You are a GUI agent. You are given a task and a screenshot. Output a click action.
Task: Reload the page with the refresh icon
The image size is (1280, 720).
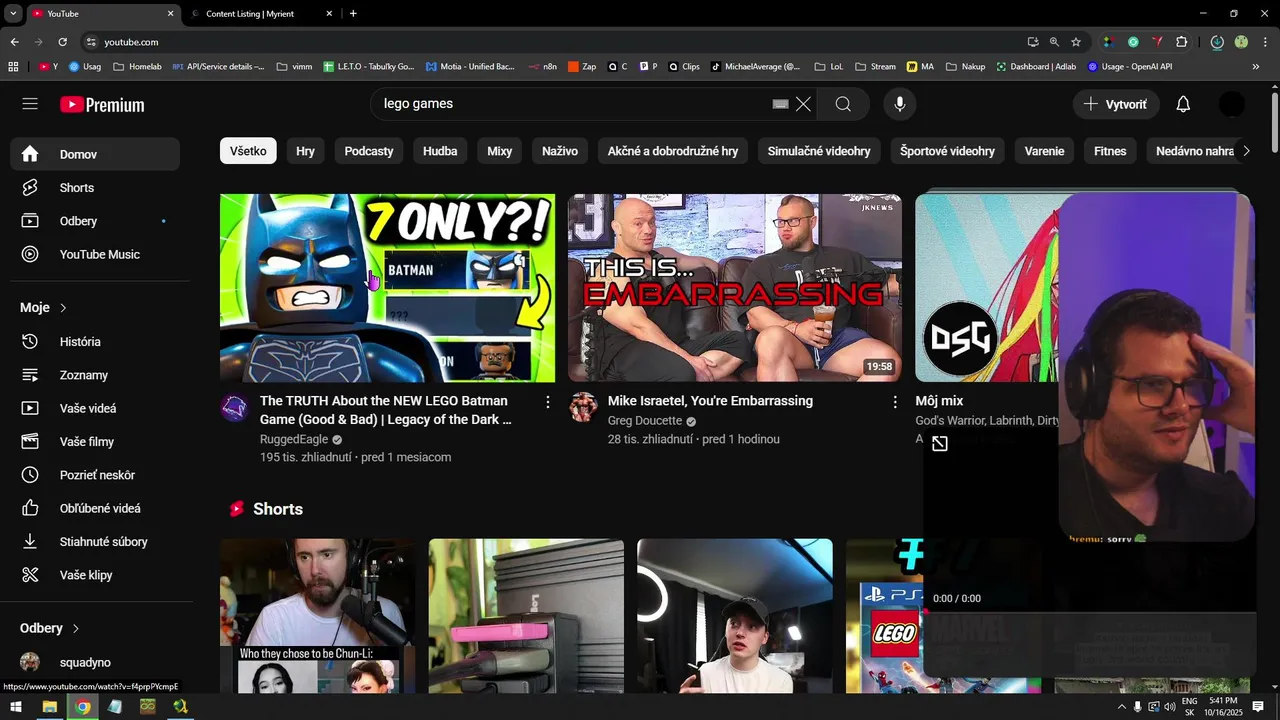(62, 42)
